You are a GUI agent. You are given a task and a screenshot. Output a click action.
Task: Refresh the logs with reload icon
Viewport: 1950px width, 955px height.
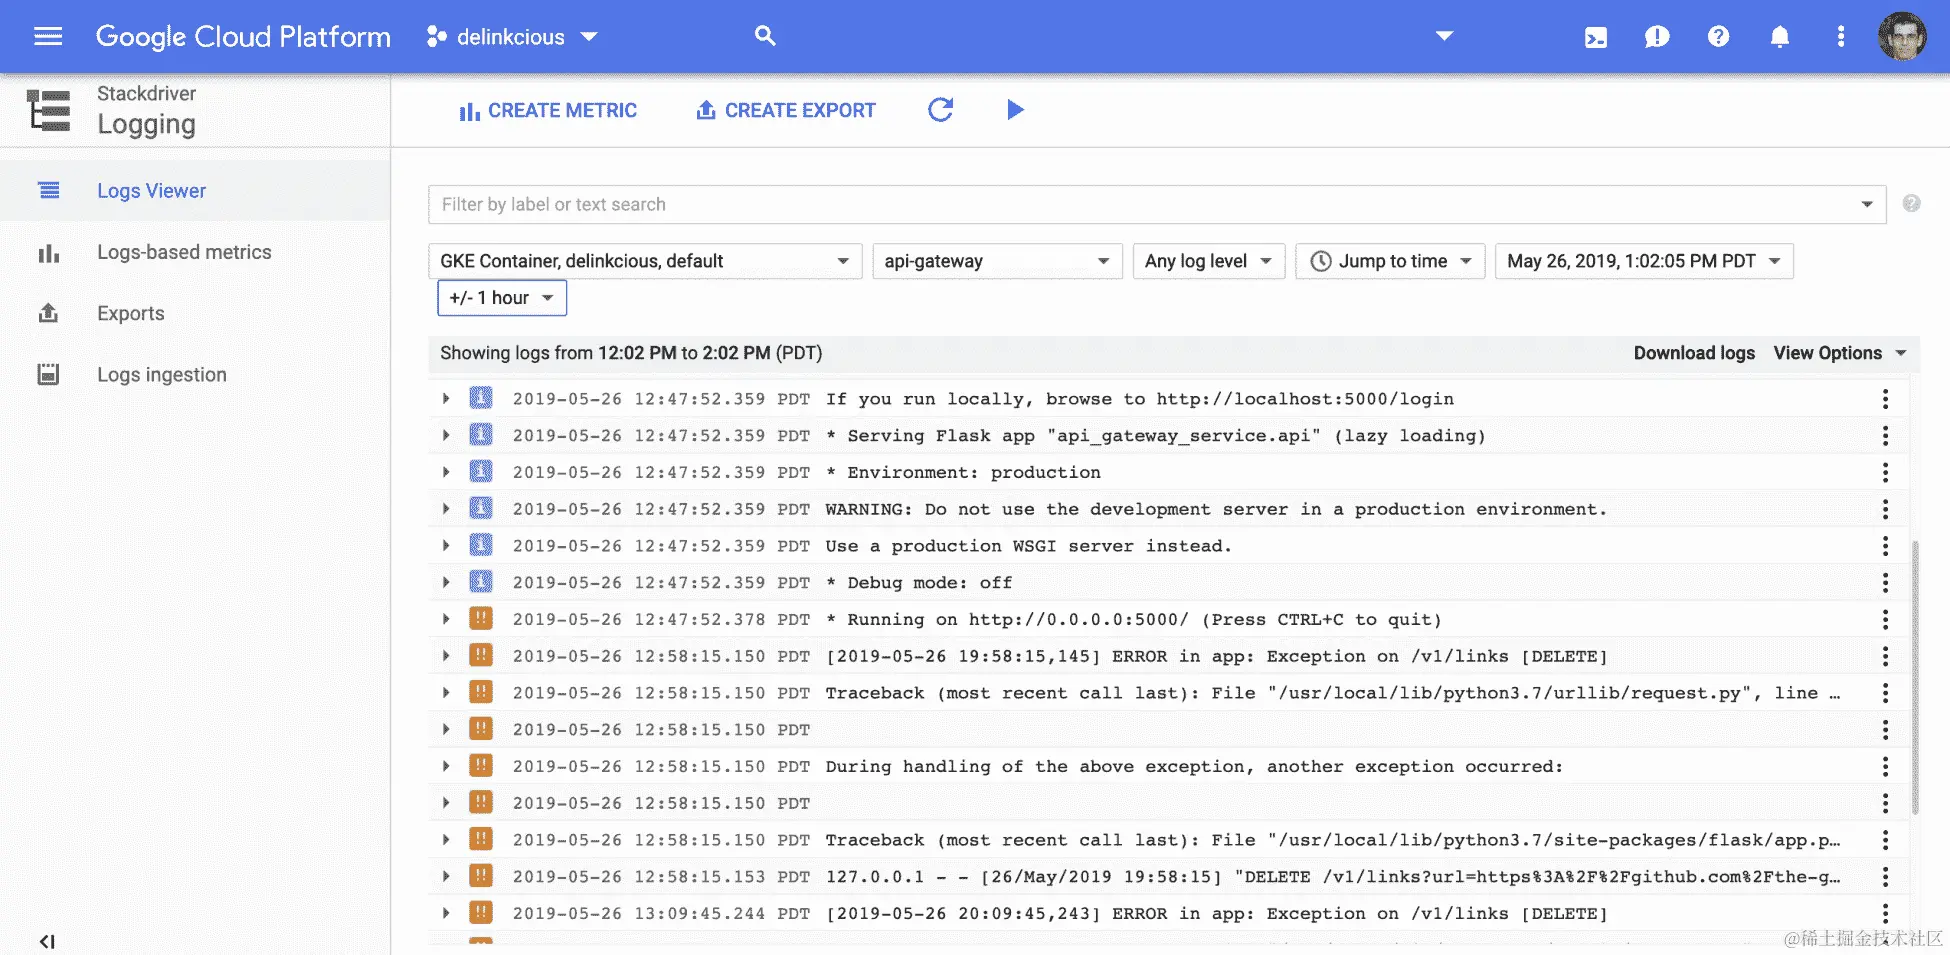click(940, 110)
